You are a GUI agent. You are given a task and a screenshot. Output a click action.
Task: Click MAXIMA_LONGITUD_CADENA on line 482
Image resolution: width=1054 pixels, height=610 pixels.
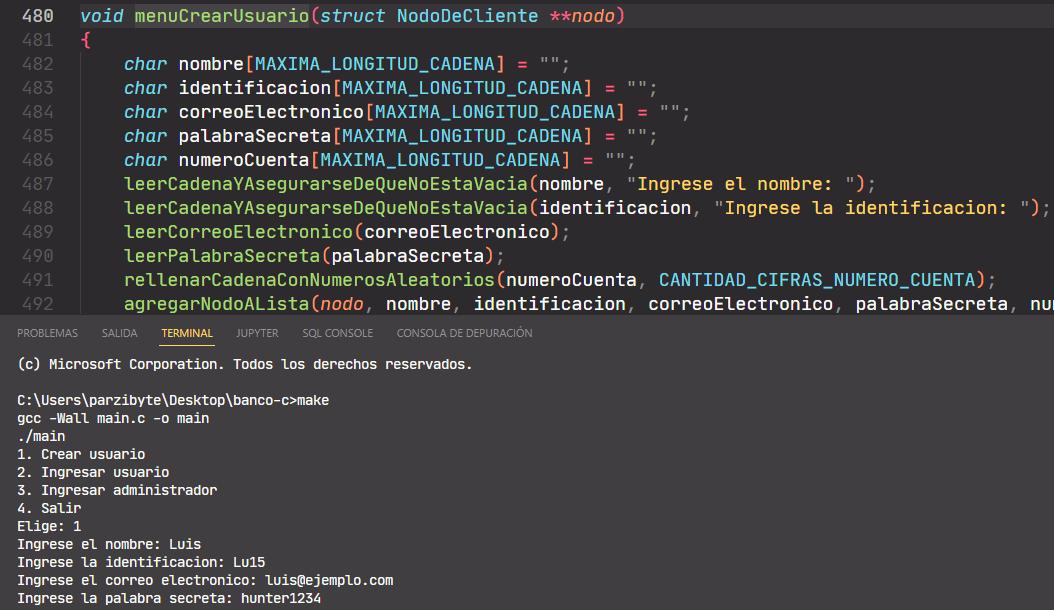(375, 64)
